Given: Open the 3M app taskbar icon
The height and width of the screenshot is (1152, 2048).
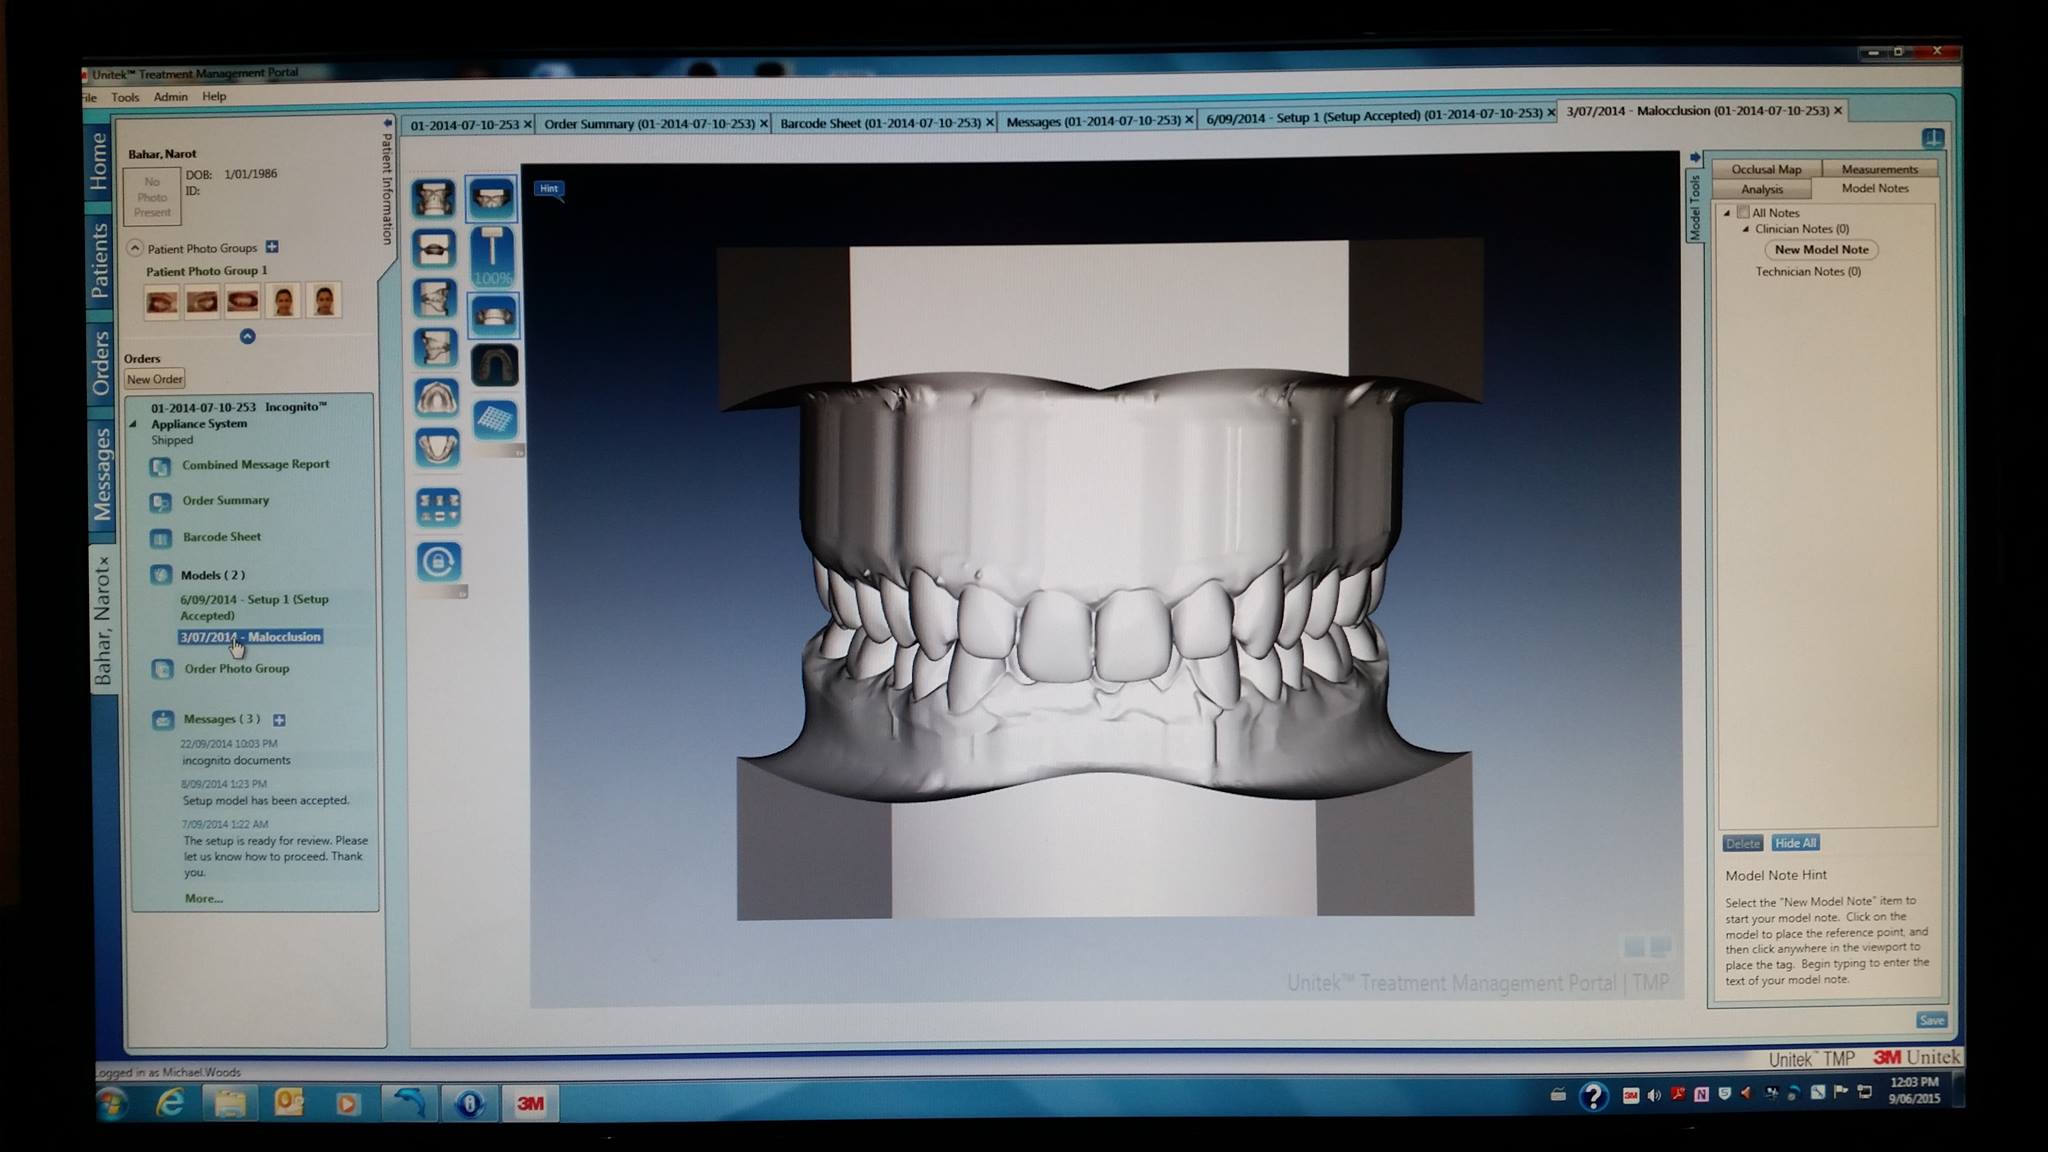Looking at the screenshot, I should [530, 1103].
